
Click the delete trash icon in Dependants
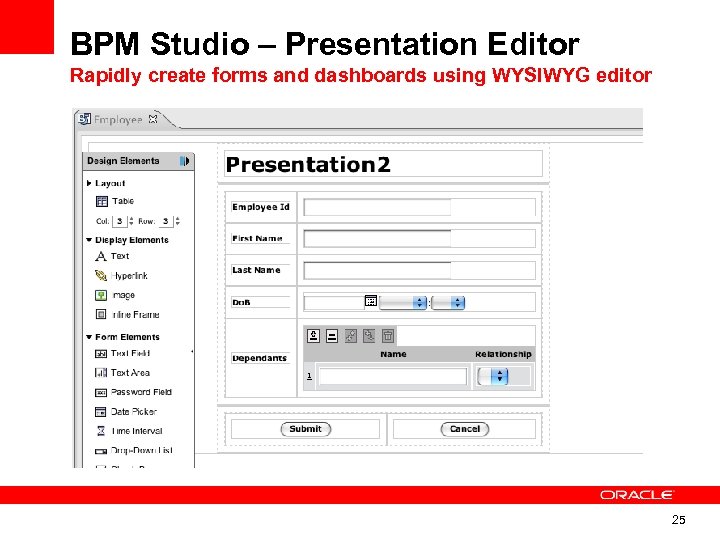click(388, 336)
